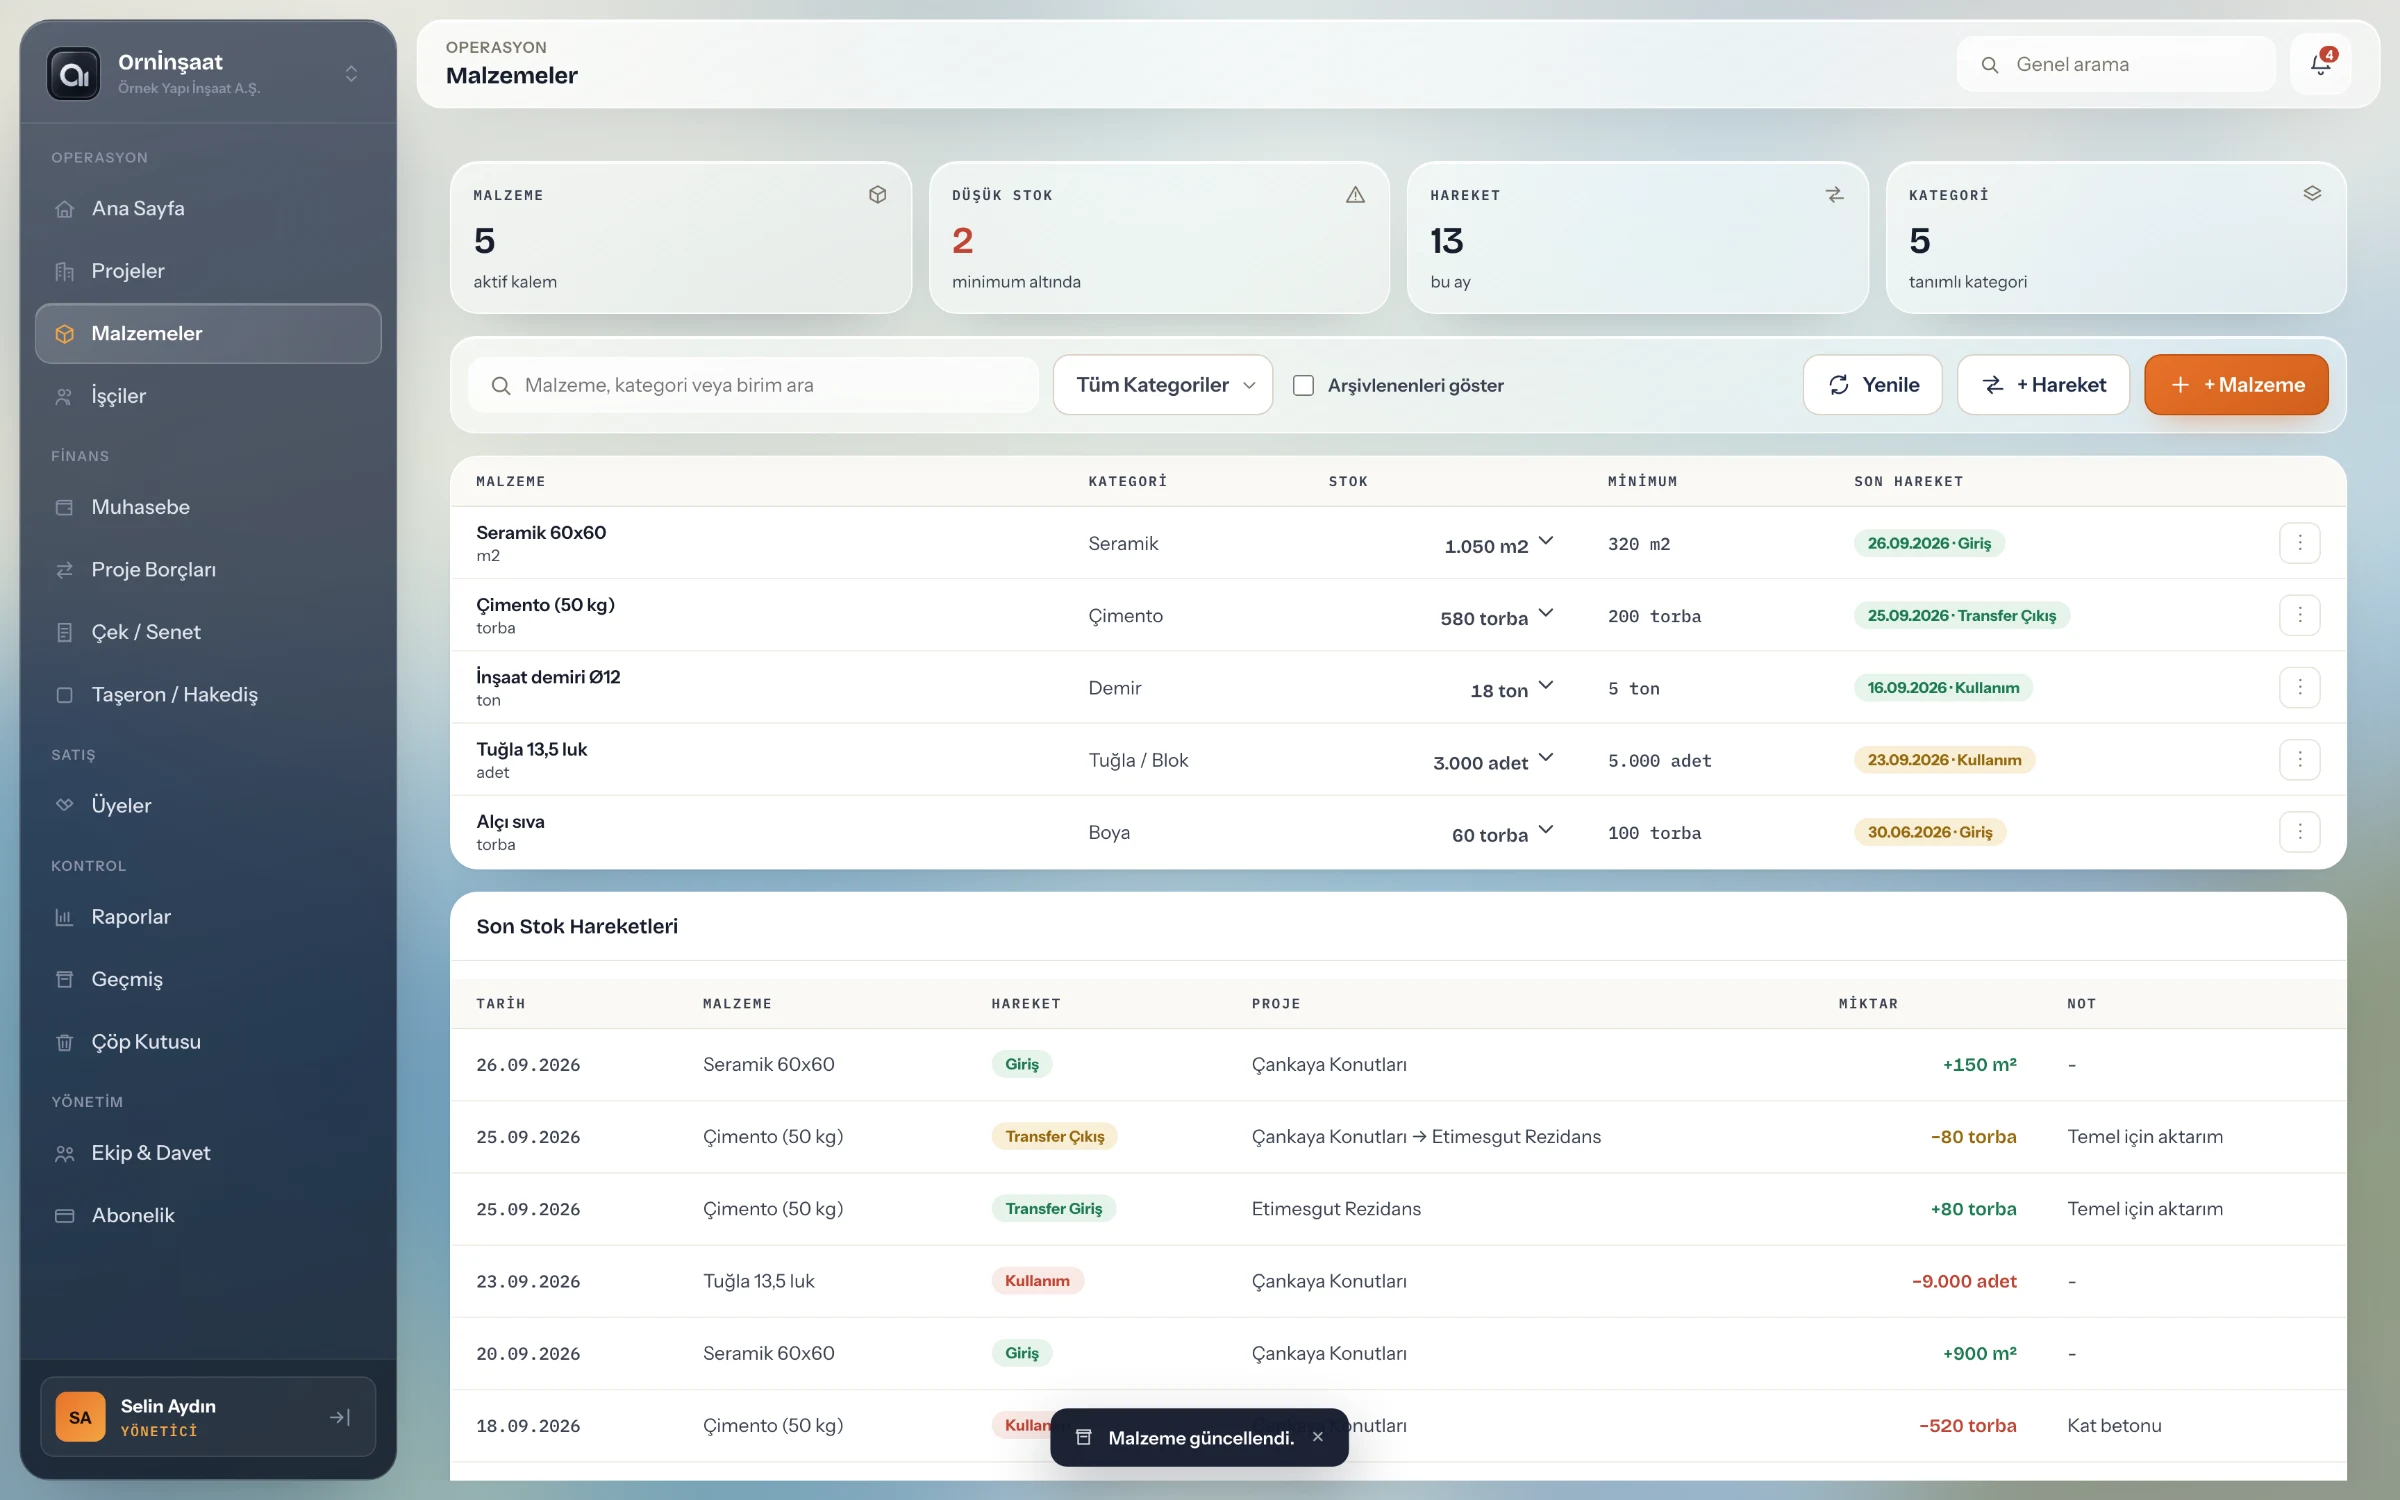Screen dimensions: 2400x1500
Task: Expand the organization switcher next to Orninşaat
Action: pyautogui.click(x=351, y=74)
